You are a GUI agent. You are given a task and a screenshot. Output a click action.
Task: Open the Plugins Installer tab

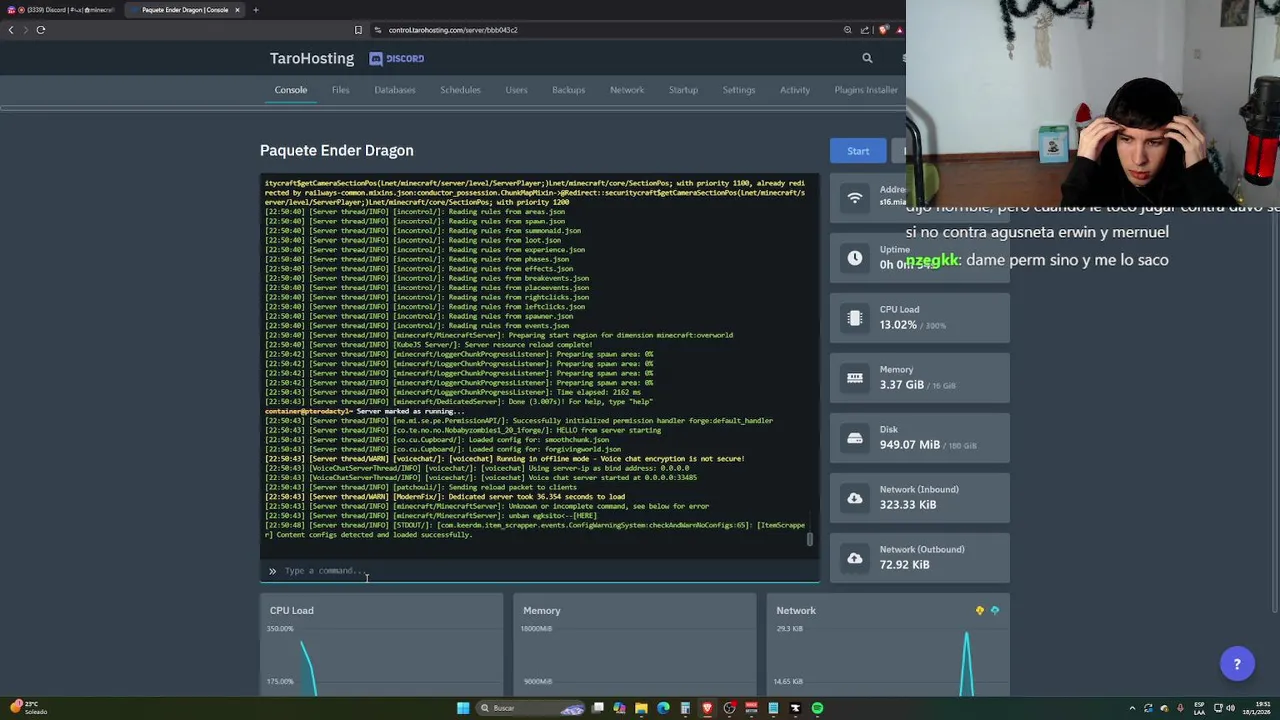pyautogui.click(x=866, y=90)
